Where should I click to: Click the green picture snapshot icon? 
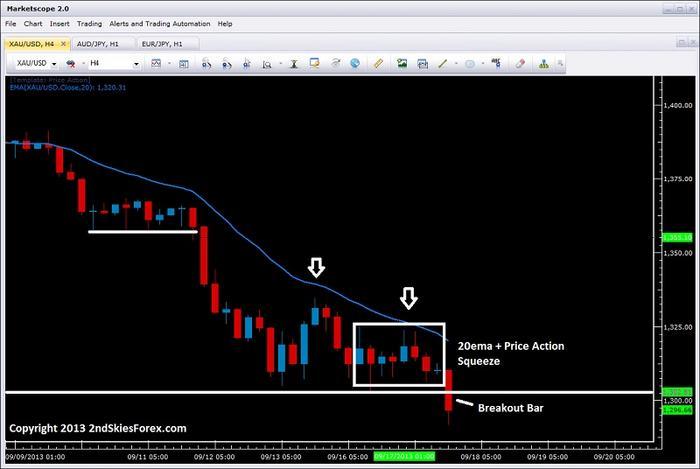click(x=402, y=63)
